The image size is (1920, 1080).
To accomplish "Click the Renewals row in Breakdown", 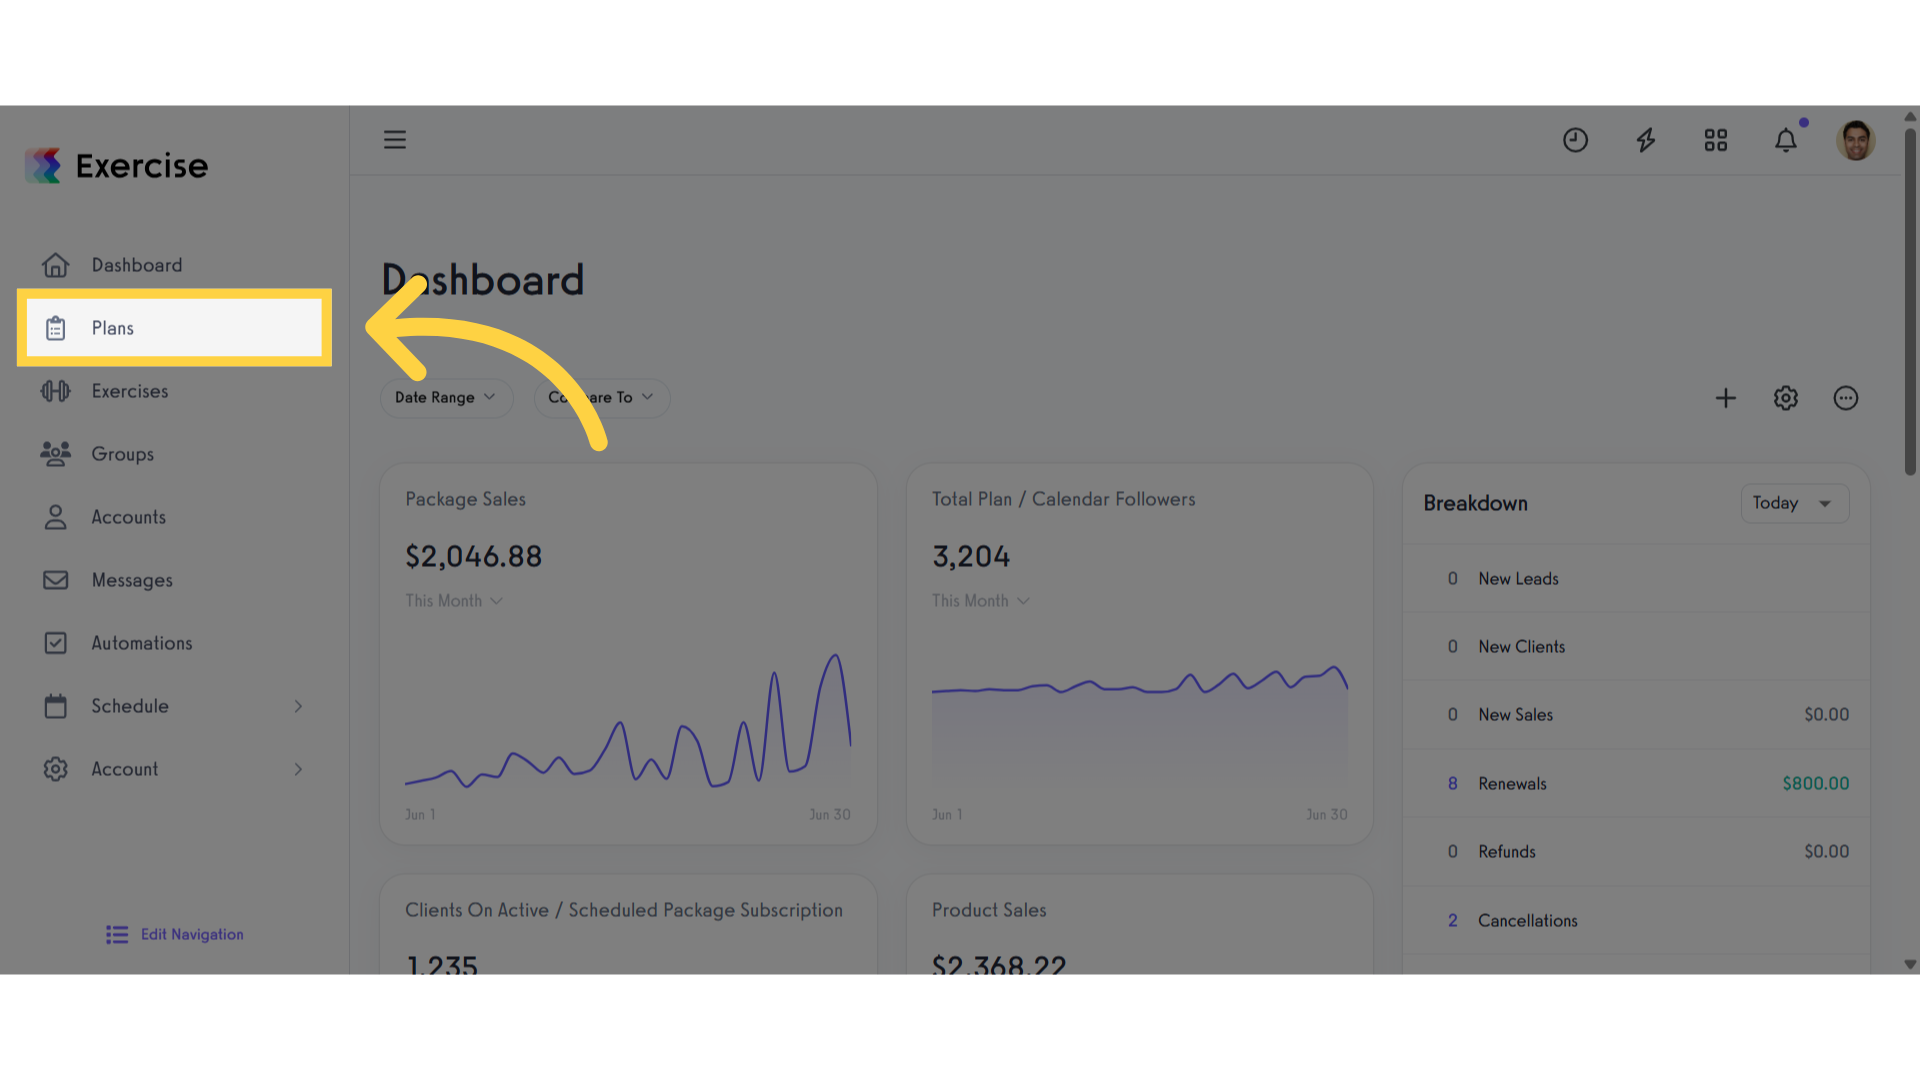I will pos(1637,784).
